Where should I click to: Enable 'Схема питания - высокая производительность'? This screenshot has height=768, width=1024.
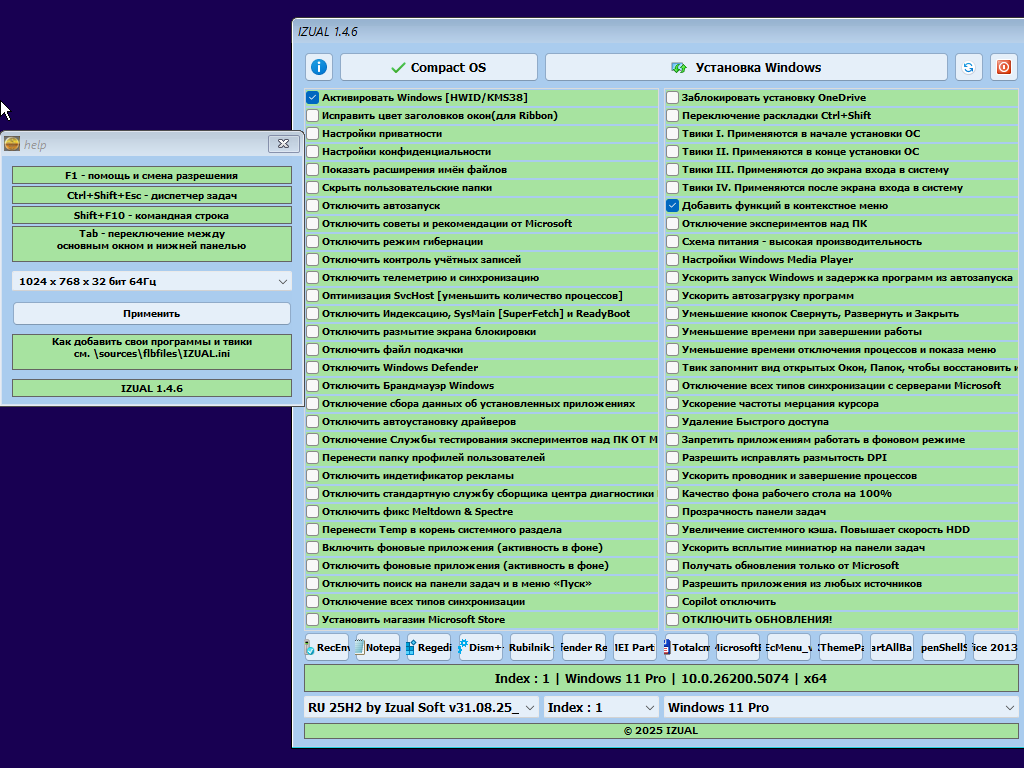pos(673,241)
